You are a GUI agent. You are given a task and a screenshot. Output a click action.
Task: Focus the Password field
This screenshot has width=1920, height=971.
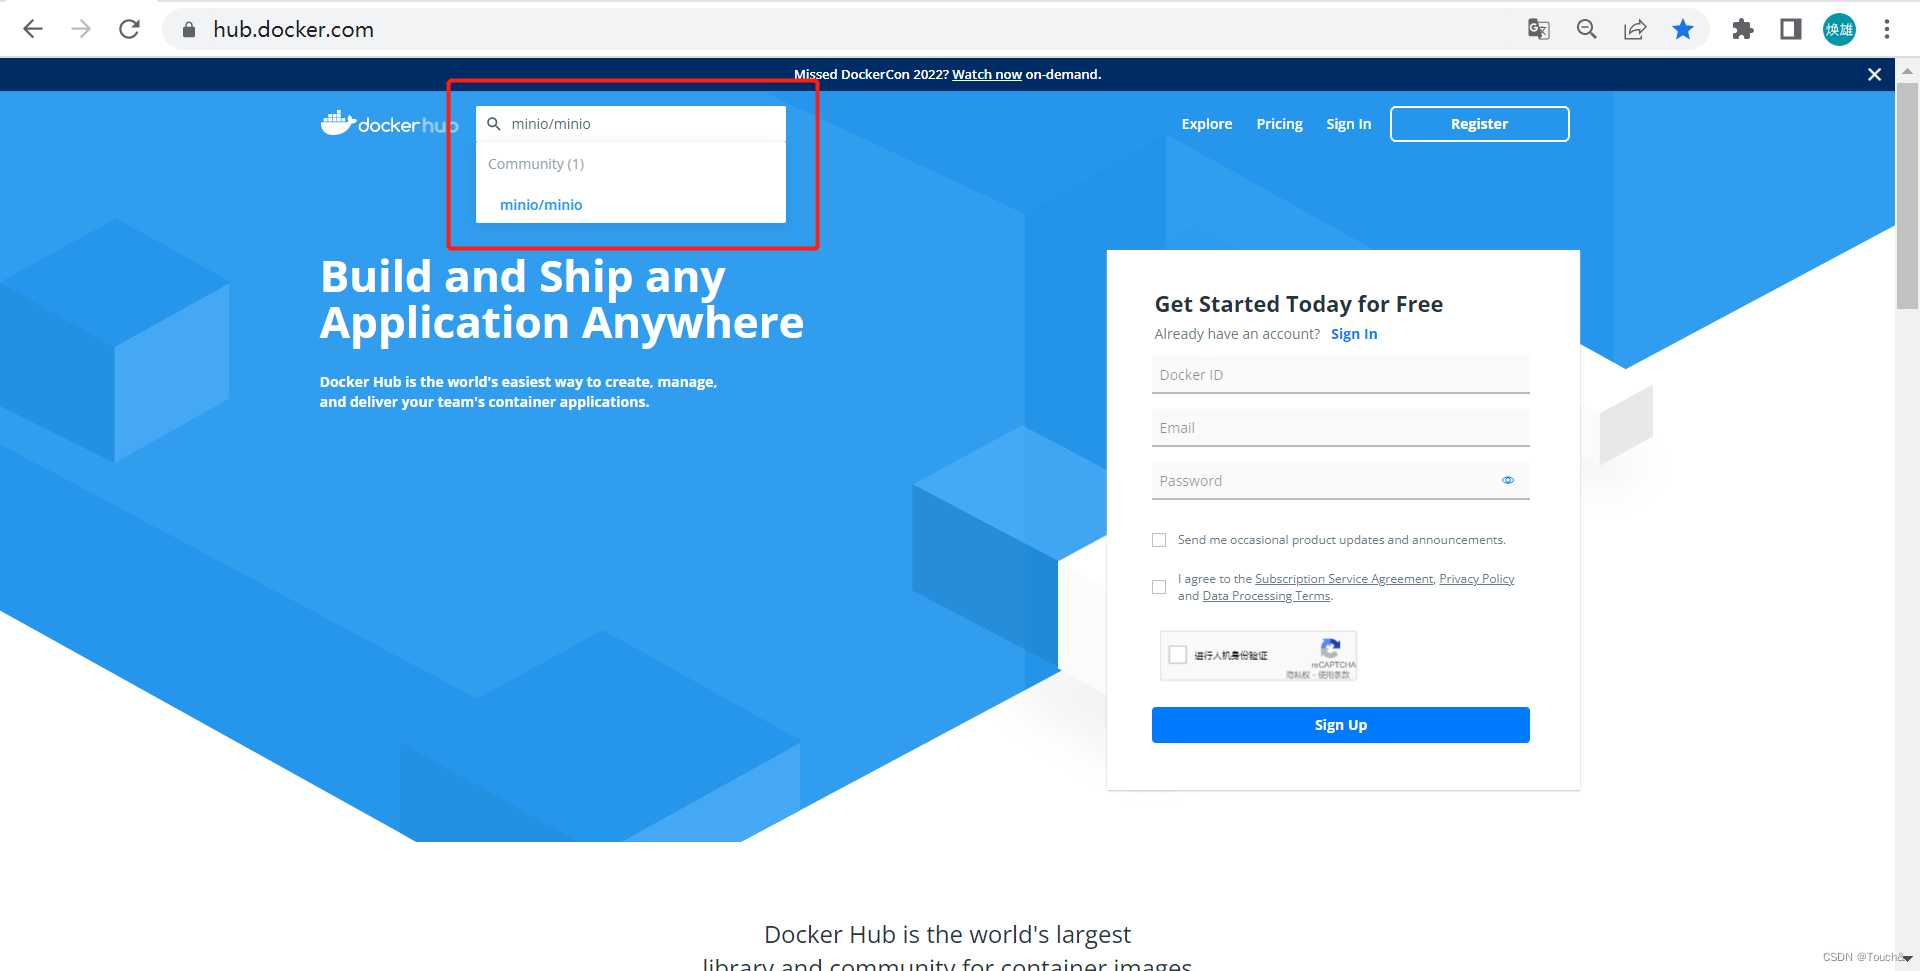coord(1340,481)
